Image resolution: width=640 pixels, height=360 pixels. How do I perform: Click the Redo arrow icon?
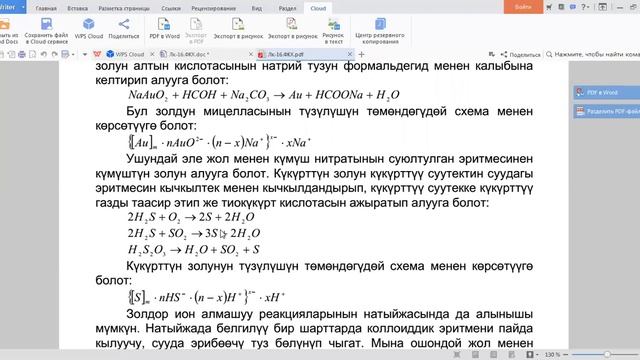coord(54,54)
